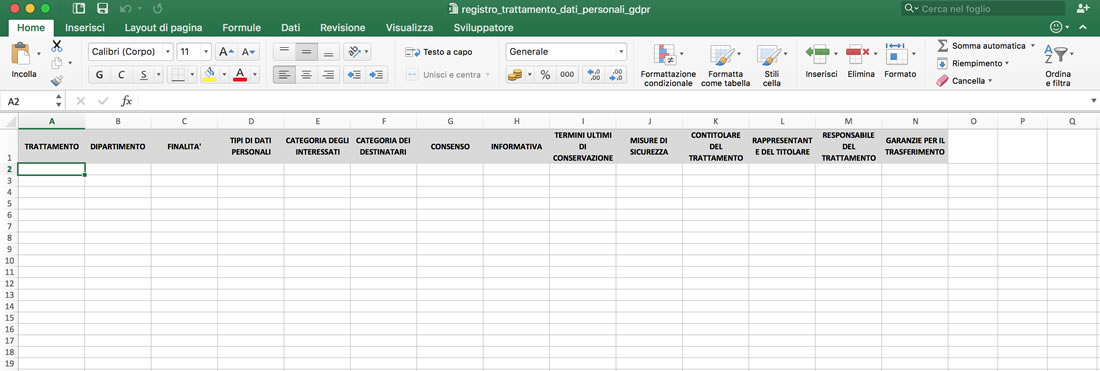
Task: Click Testo a capo wrap text button
Action: [x=439, y=52]
